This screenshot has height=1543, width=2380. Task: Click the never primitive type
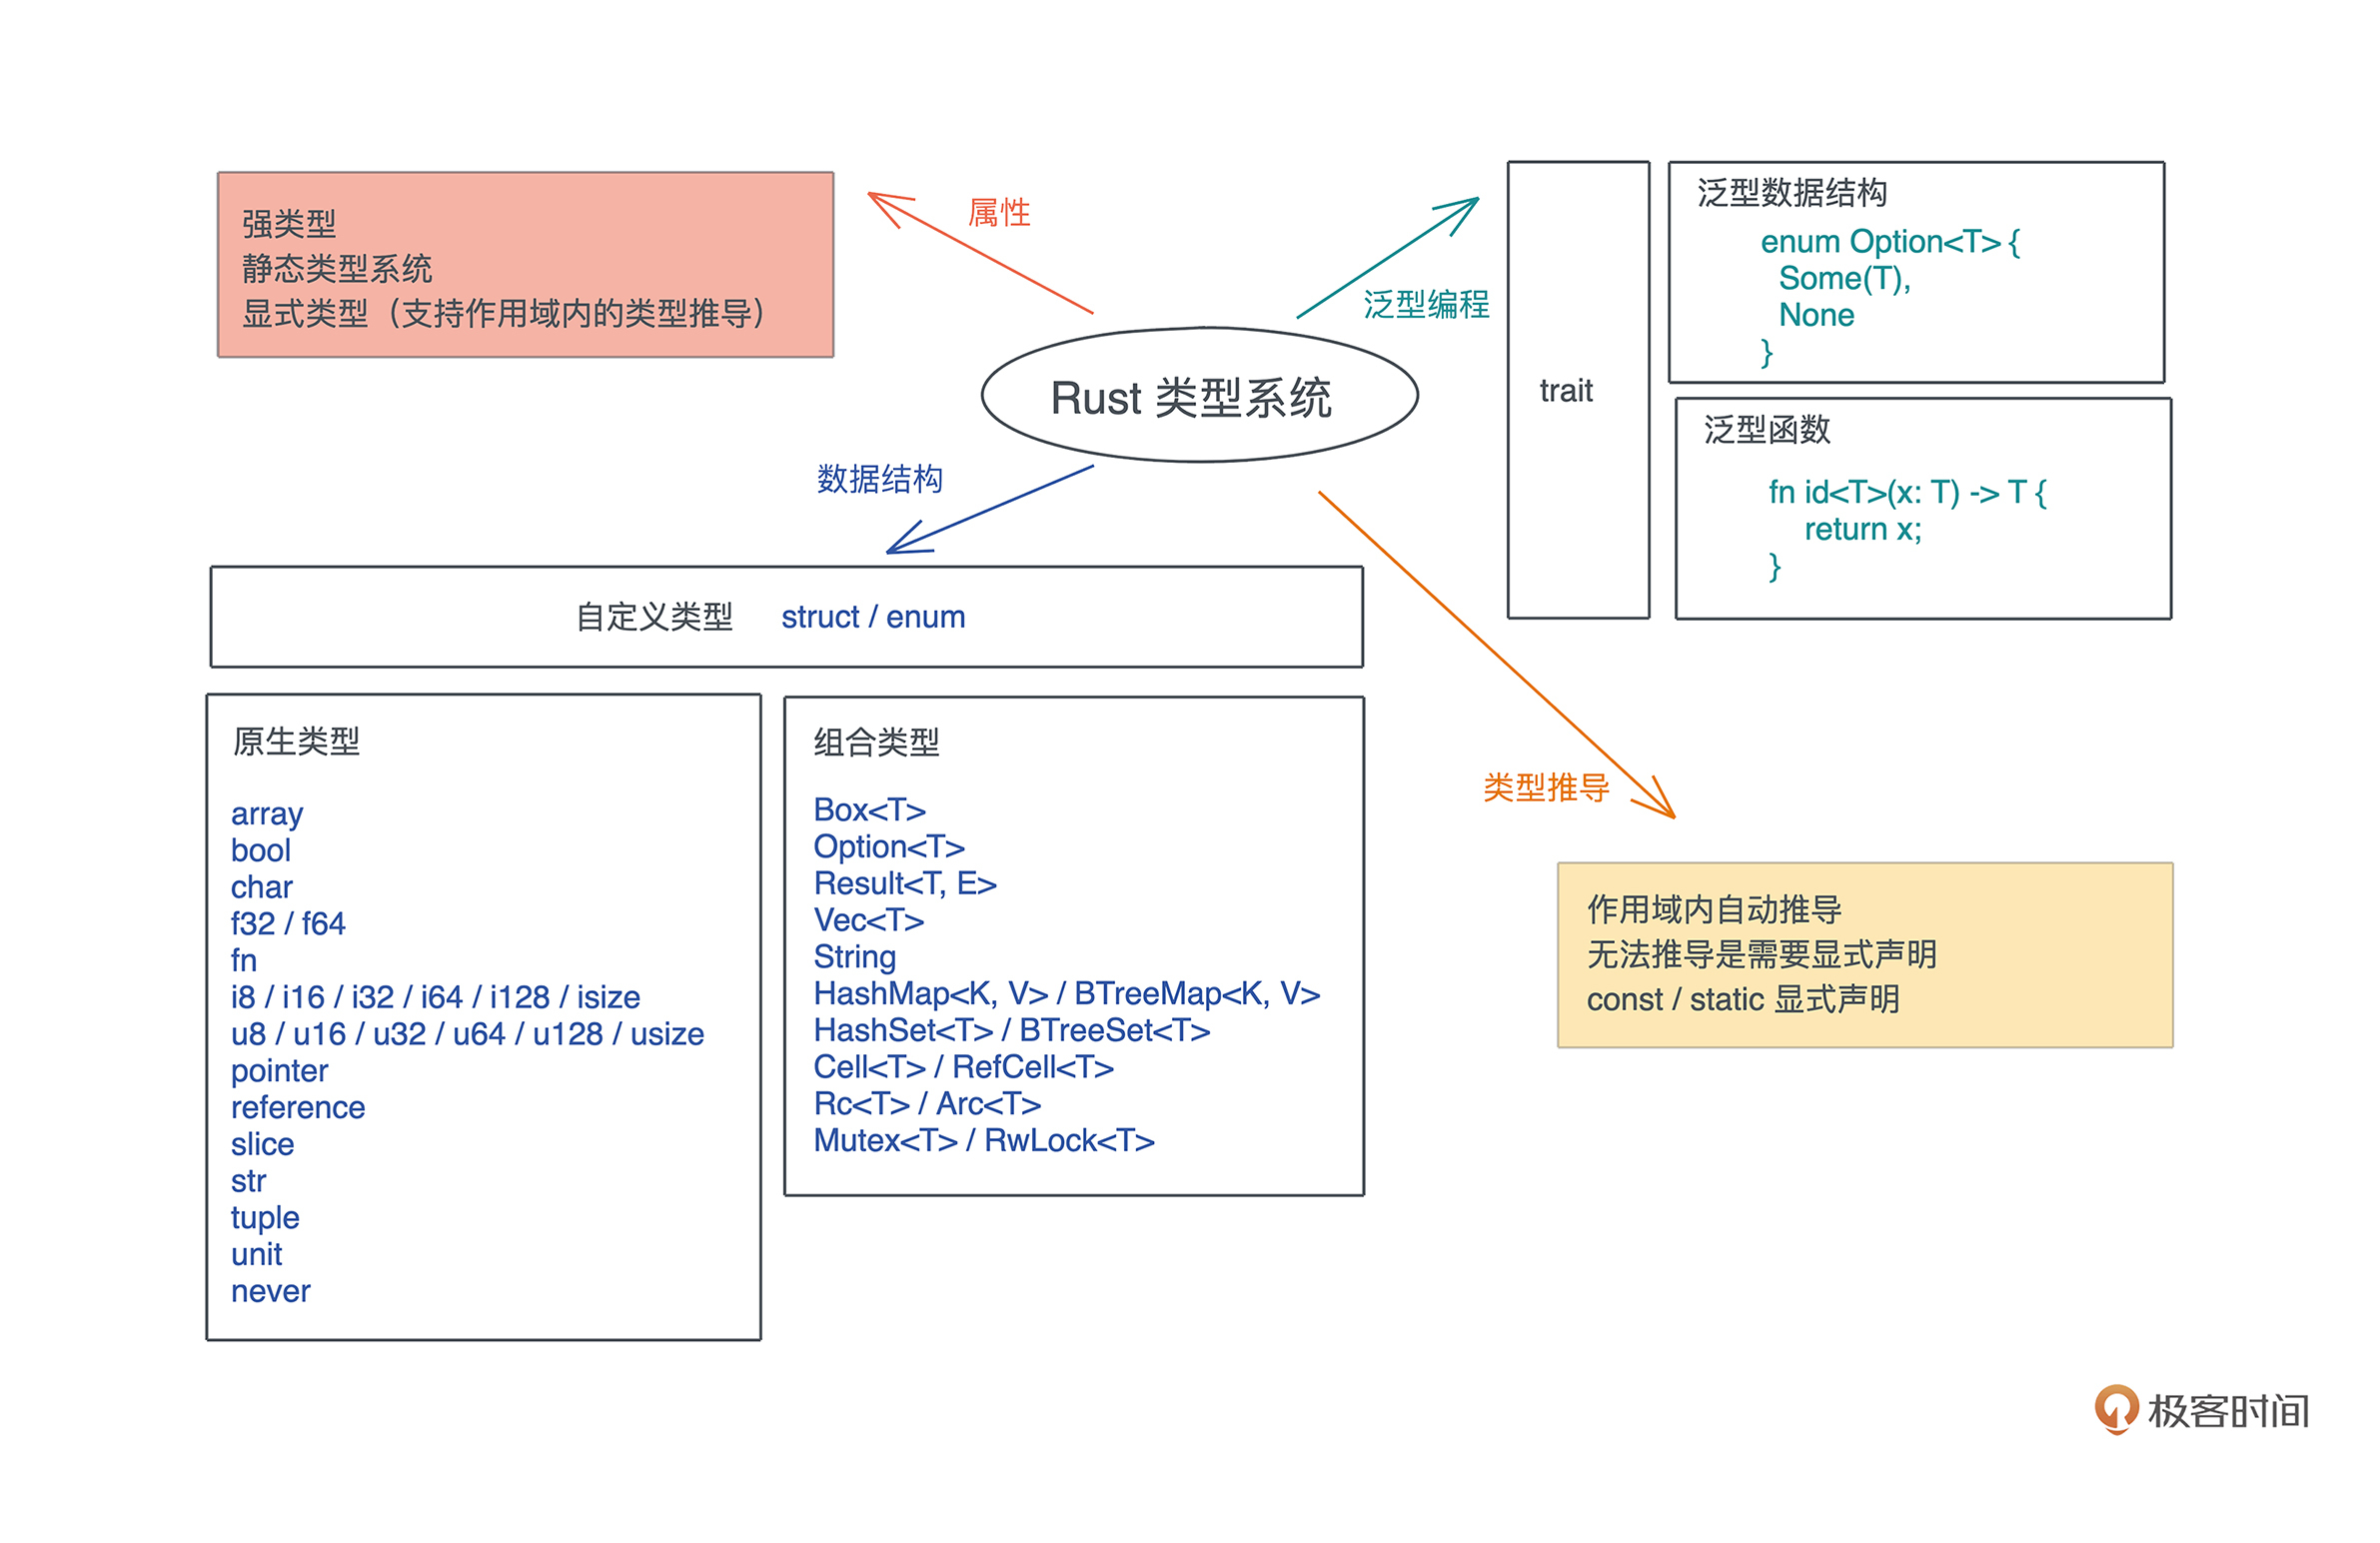[270, 1291]
